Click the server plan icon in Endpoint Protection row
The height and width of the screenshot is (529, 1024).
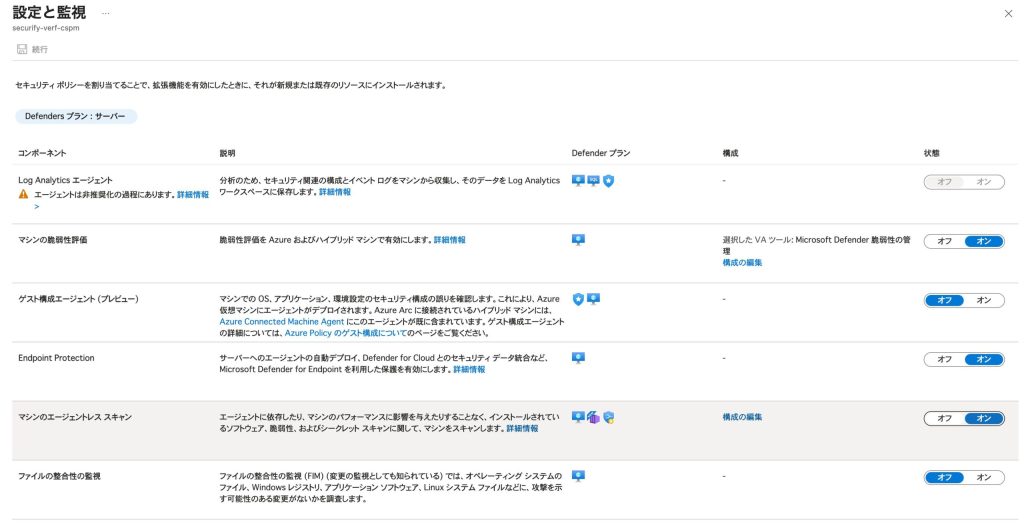point(578,358)
